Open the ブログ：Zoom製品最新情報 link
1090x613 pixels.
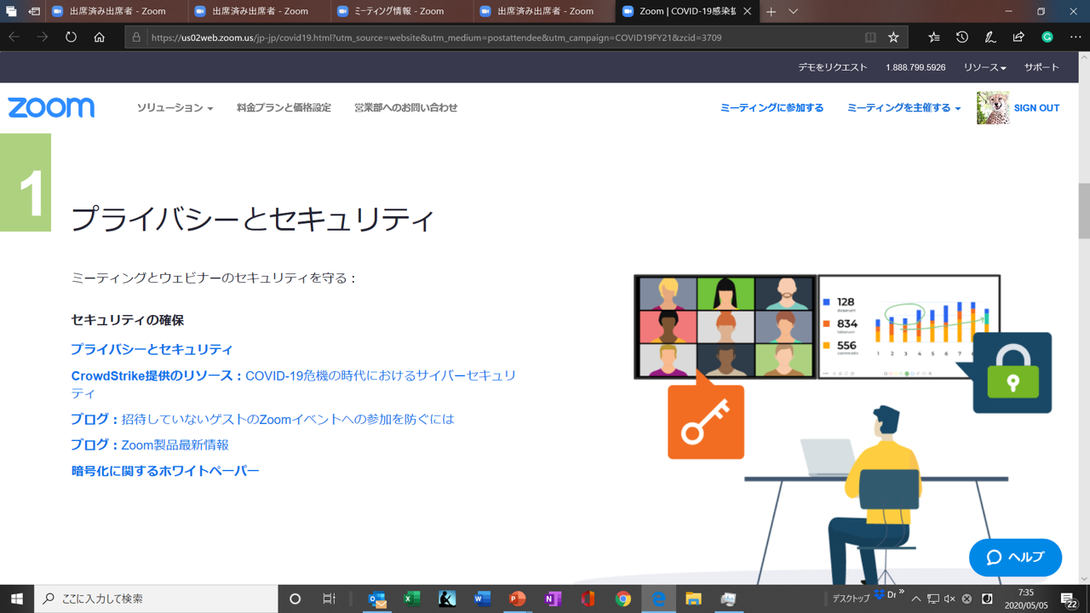point(149,445)
